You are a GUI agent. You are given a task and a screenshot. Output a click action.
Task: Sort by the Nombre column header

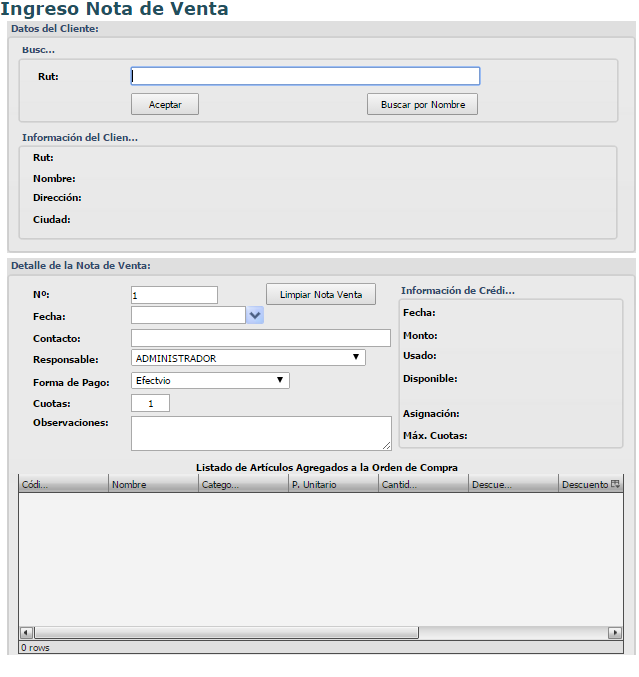[153, 484]
